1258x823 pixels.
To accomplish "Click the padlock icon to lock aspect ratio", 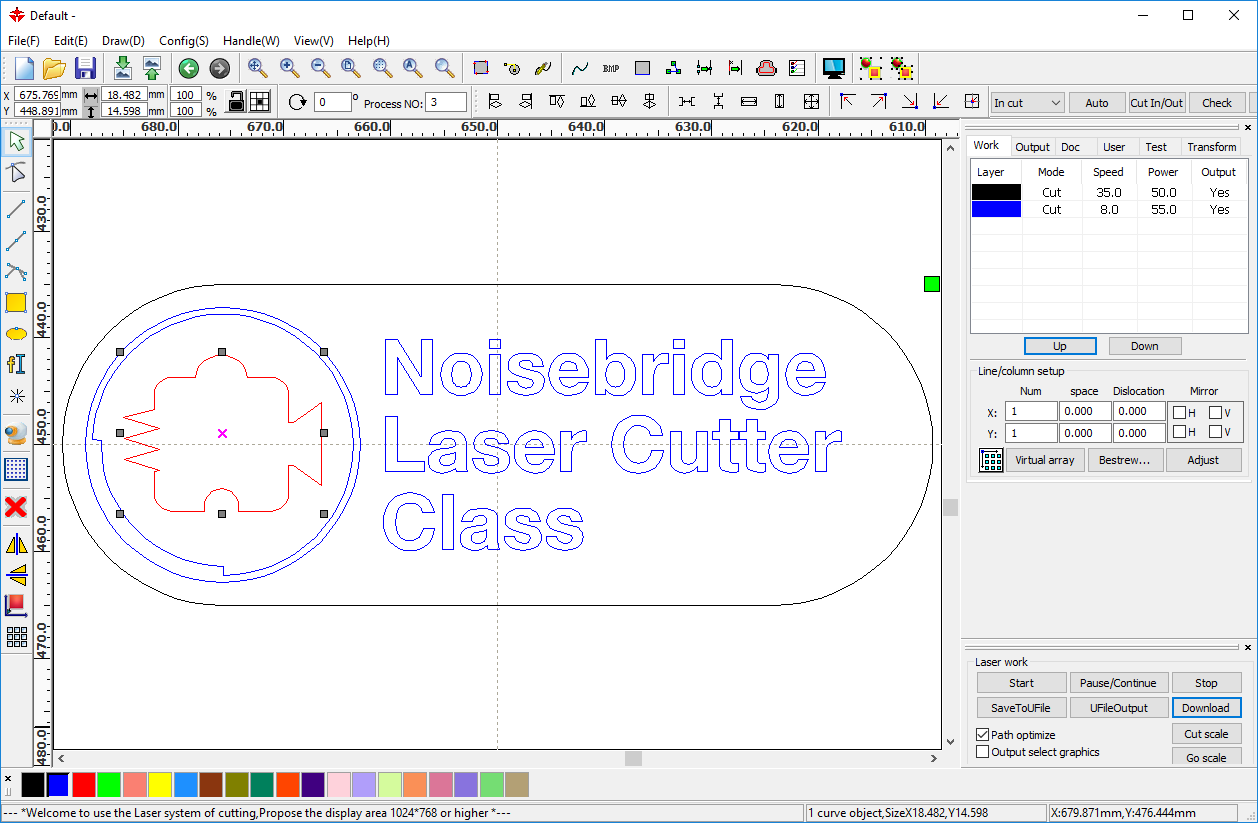I will (x=236, y=102).
